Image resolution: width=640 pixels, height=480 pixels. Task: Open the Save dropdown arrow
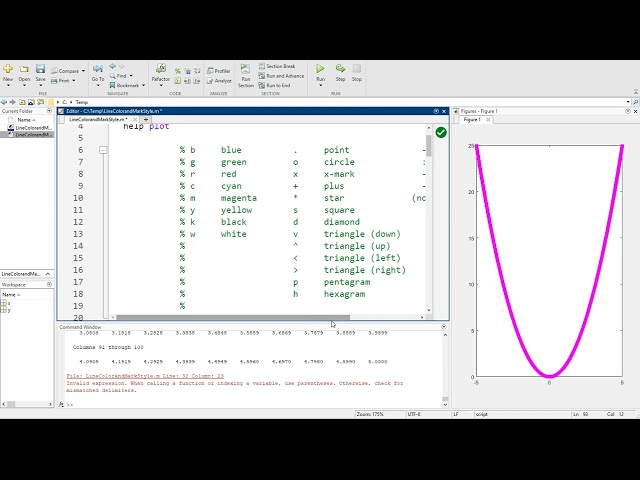[x=40, y=85]
